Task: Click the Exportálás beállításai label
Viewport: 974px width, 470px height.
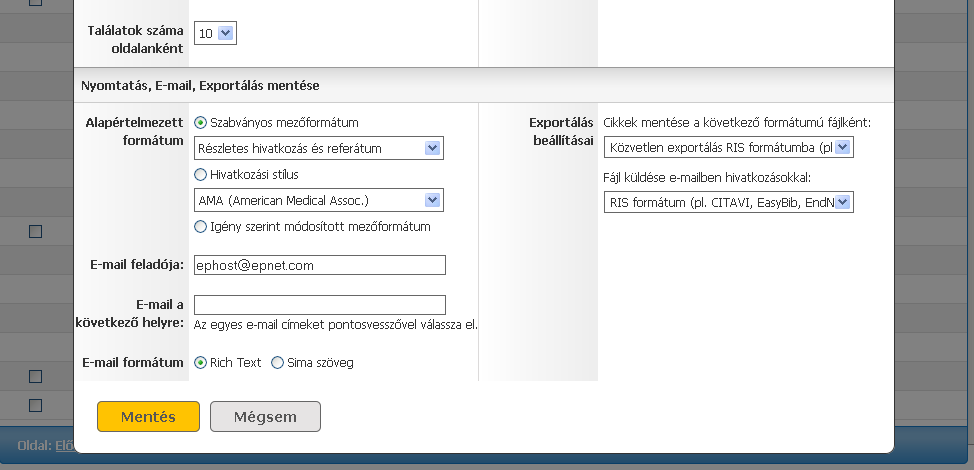Action: click(562, 132)
